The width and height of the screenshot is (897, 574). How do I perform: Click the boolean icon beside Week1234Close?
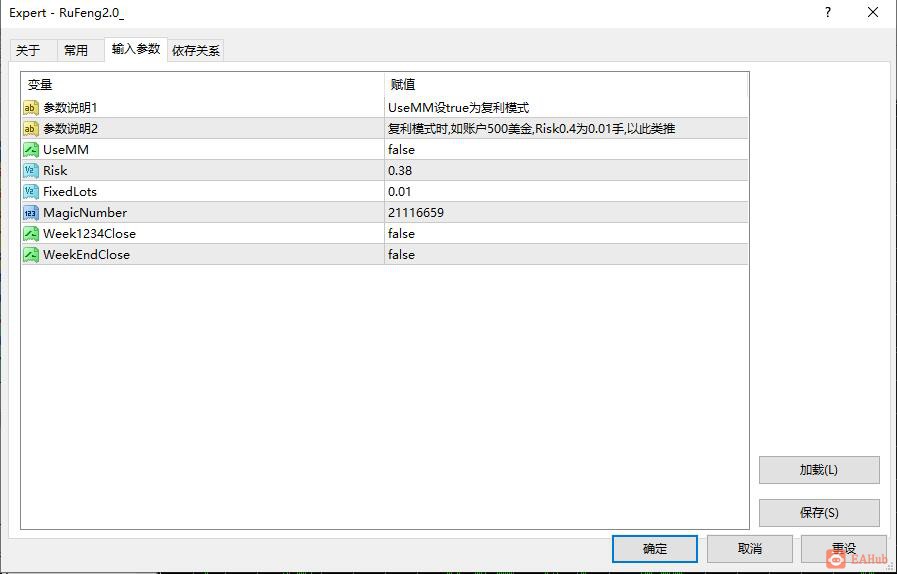(x=31, y=233)
